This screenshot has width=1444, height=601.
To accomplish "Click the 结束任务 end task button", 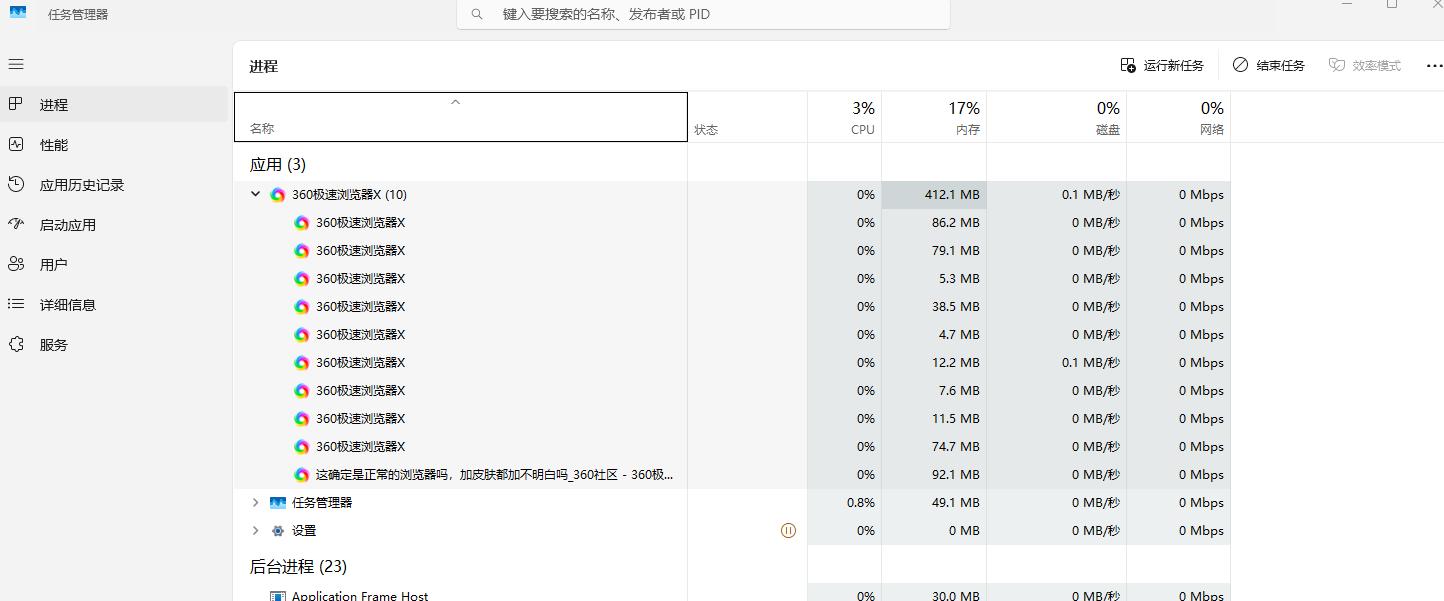I will [1269, 65].
